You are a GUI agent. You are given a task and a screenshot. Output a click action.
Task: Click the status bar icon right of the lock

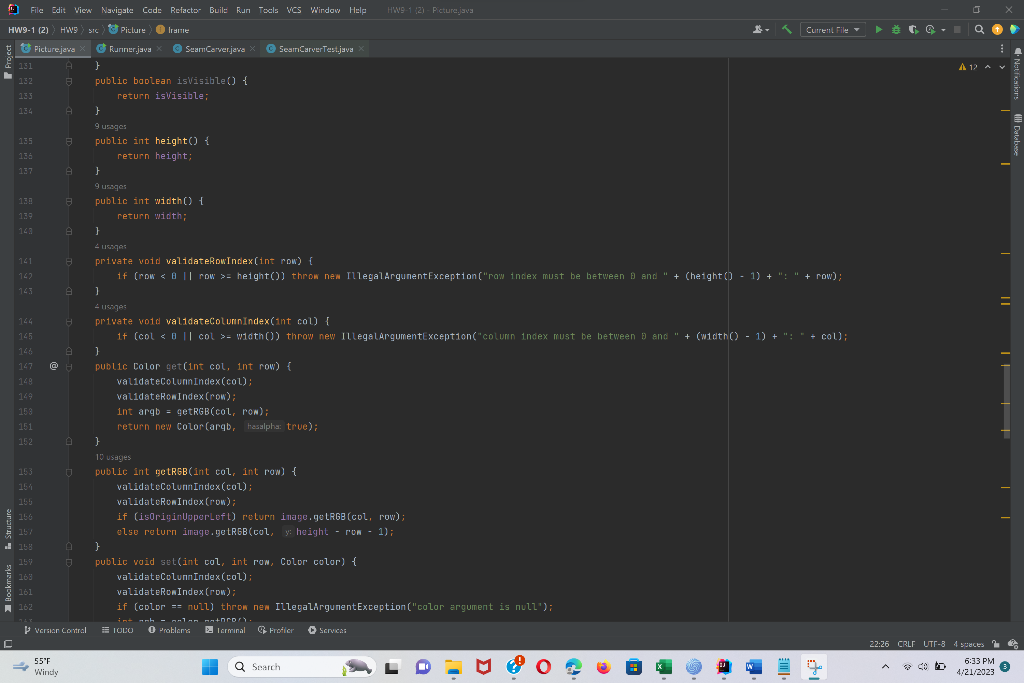[1012, 644]
